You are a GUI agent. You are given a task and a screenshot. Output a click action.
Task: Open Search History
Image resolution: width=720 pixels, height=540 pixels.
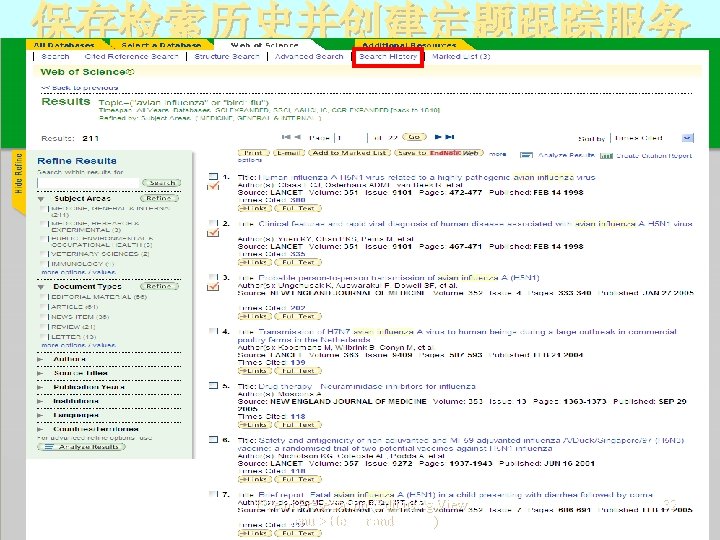(388, 56)
